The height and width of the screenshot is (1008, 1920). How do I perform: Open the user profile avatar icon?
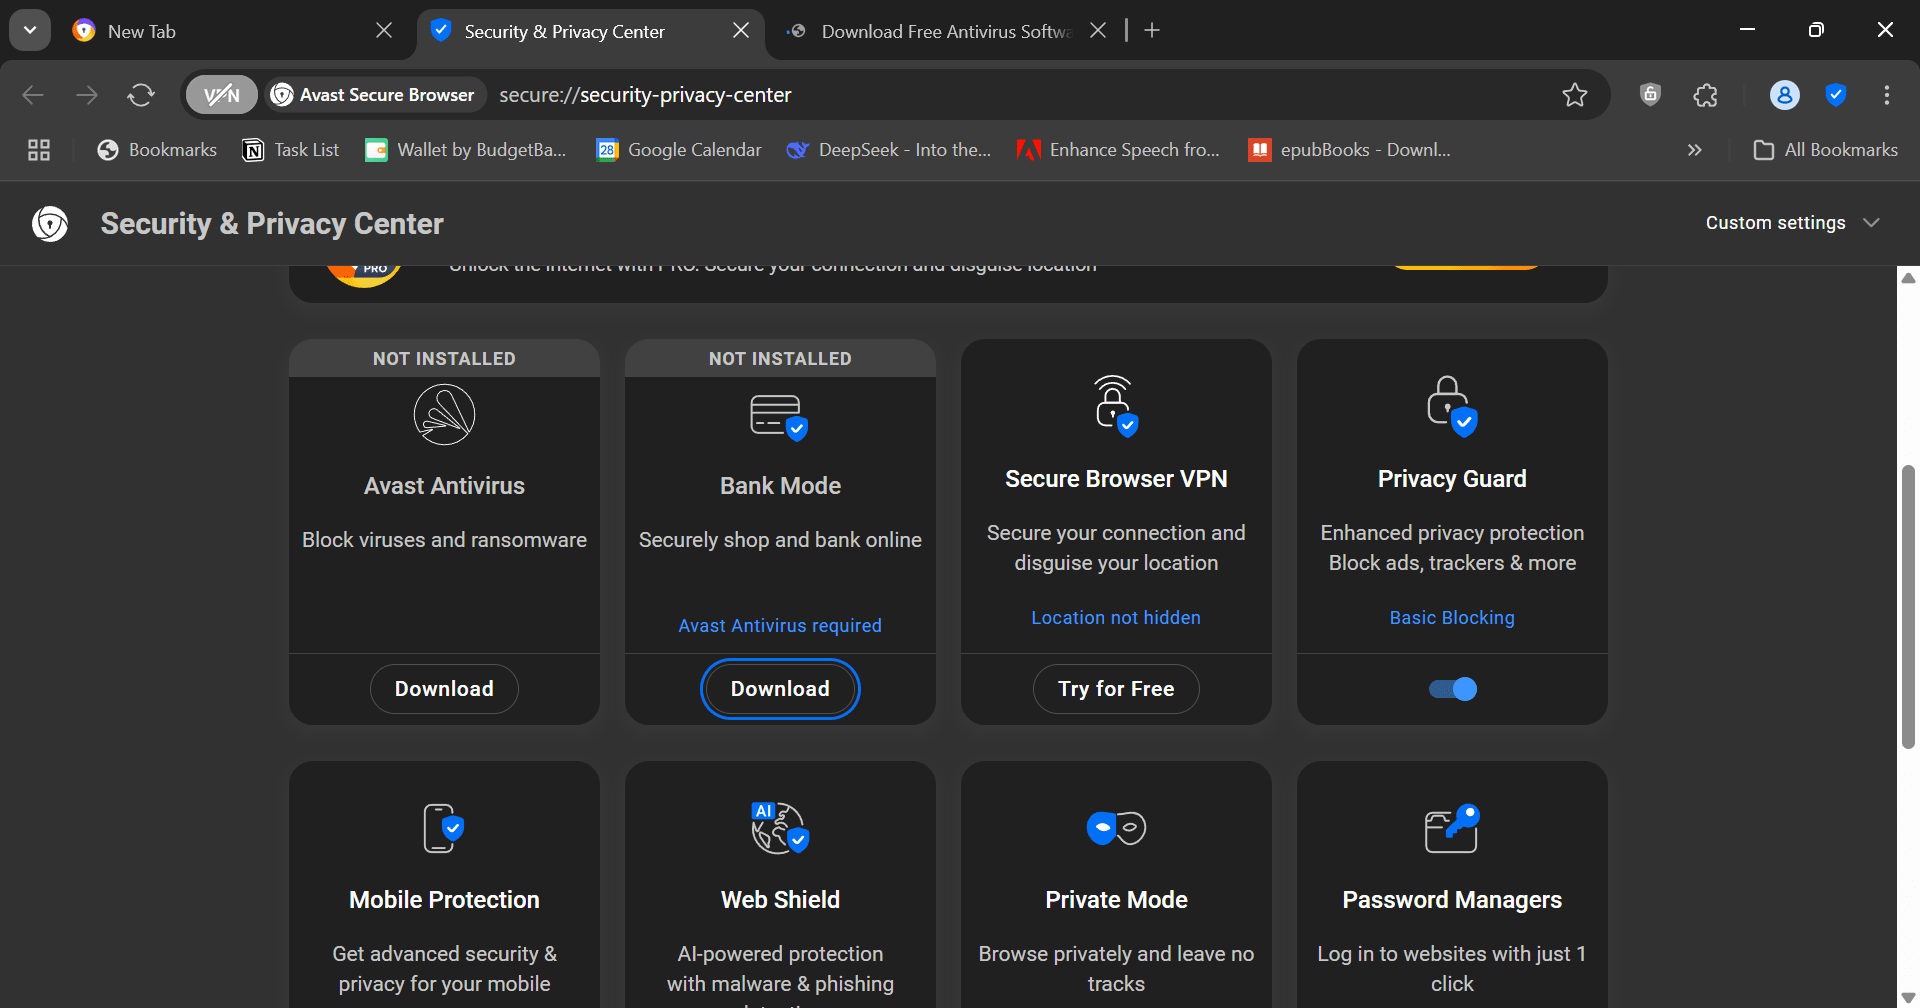pyautogui.click(x=1784, y=95)
